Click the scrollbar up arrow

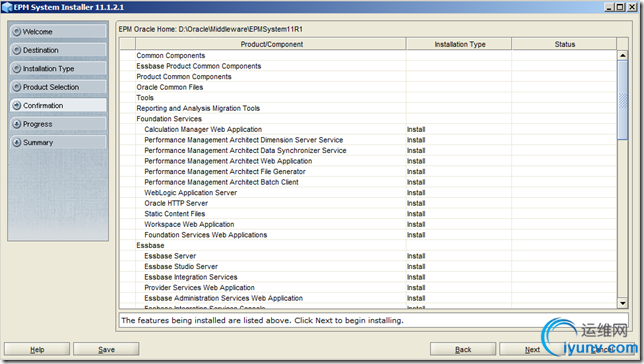click(x=623, y=55)
